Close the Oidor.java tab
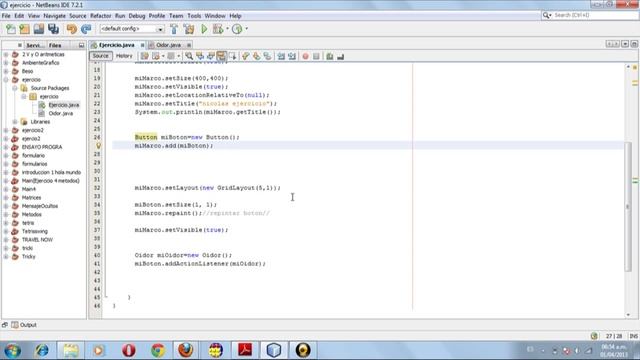640x360 pixels. click(189, 45)
